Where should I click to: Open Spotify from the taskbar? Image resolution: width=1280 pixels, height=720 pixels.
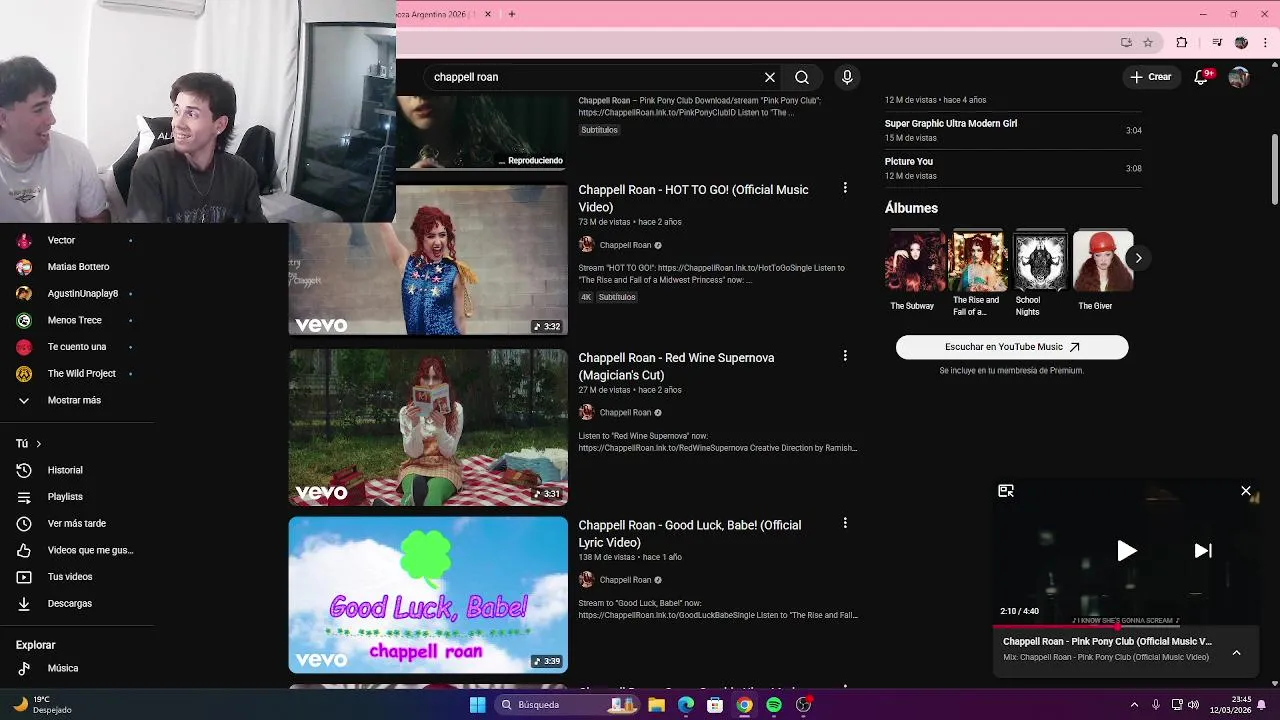(x=774, y=705)
